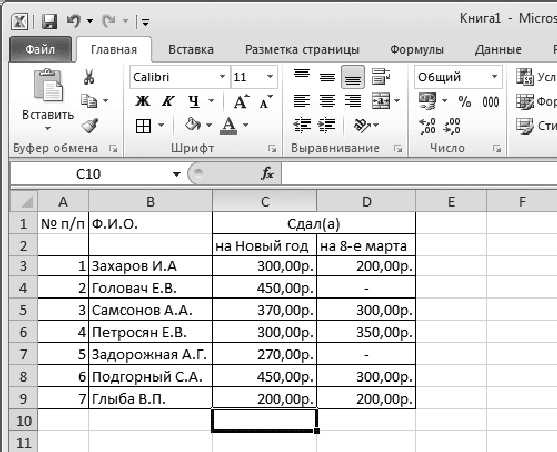Image resolution: width=557 pixels, height=452 pixels.
Task: Align cell content to middle
Action: tap(327, 77)
